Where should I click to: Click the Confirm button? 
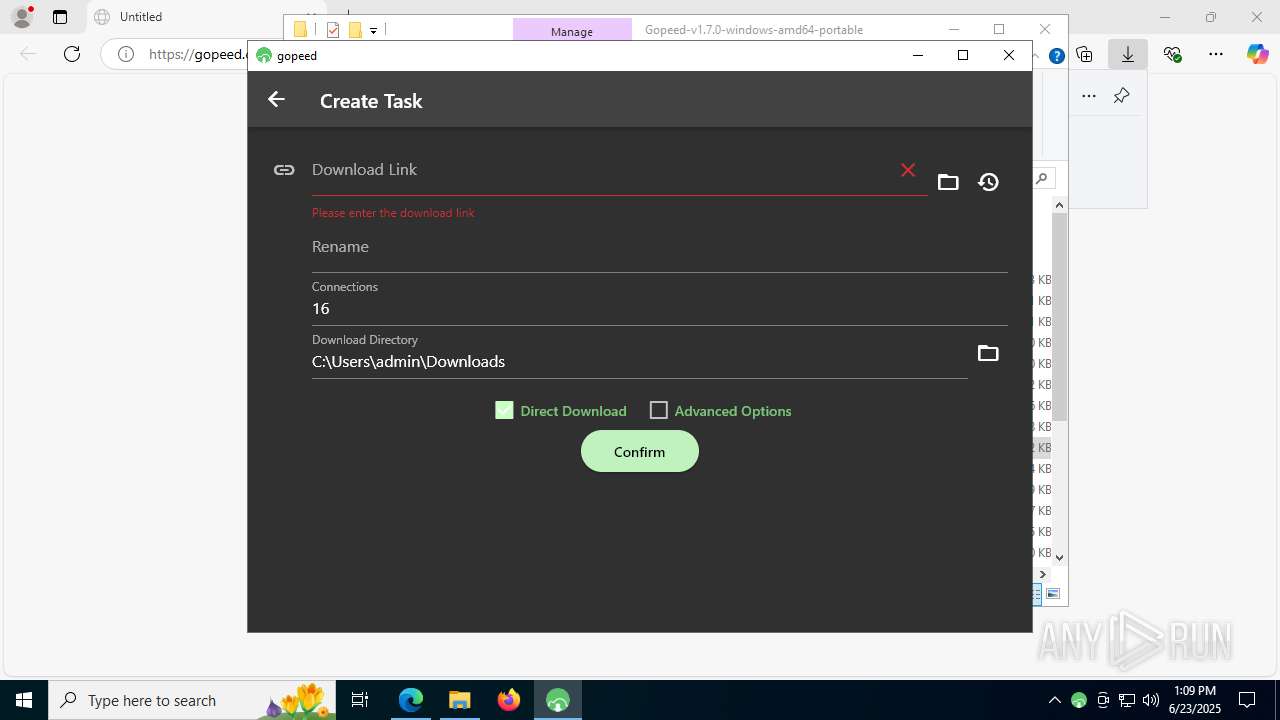(639, 452)
